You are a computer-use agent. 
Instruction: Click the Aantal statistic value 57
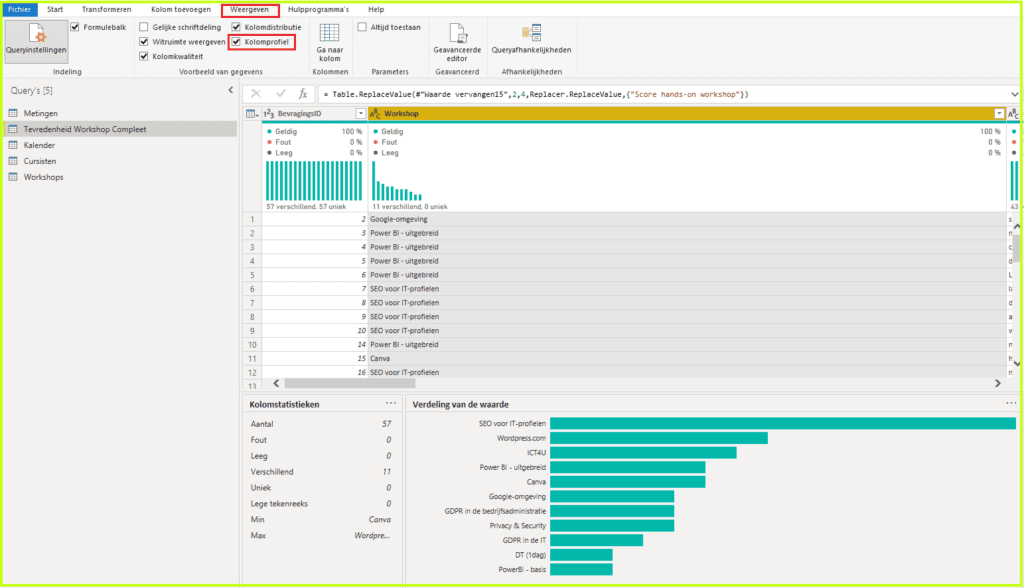coord(387,424)
